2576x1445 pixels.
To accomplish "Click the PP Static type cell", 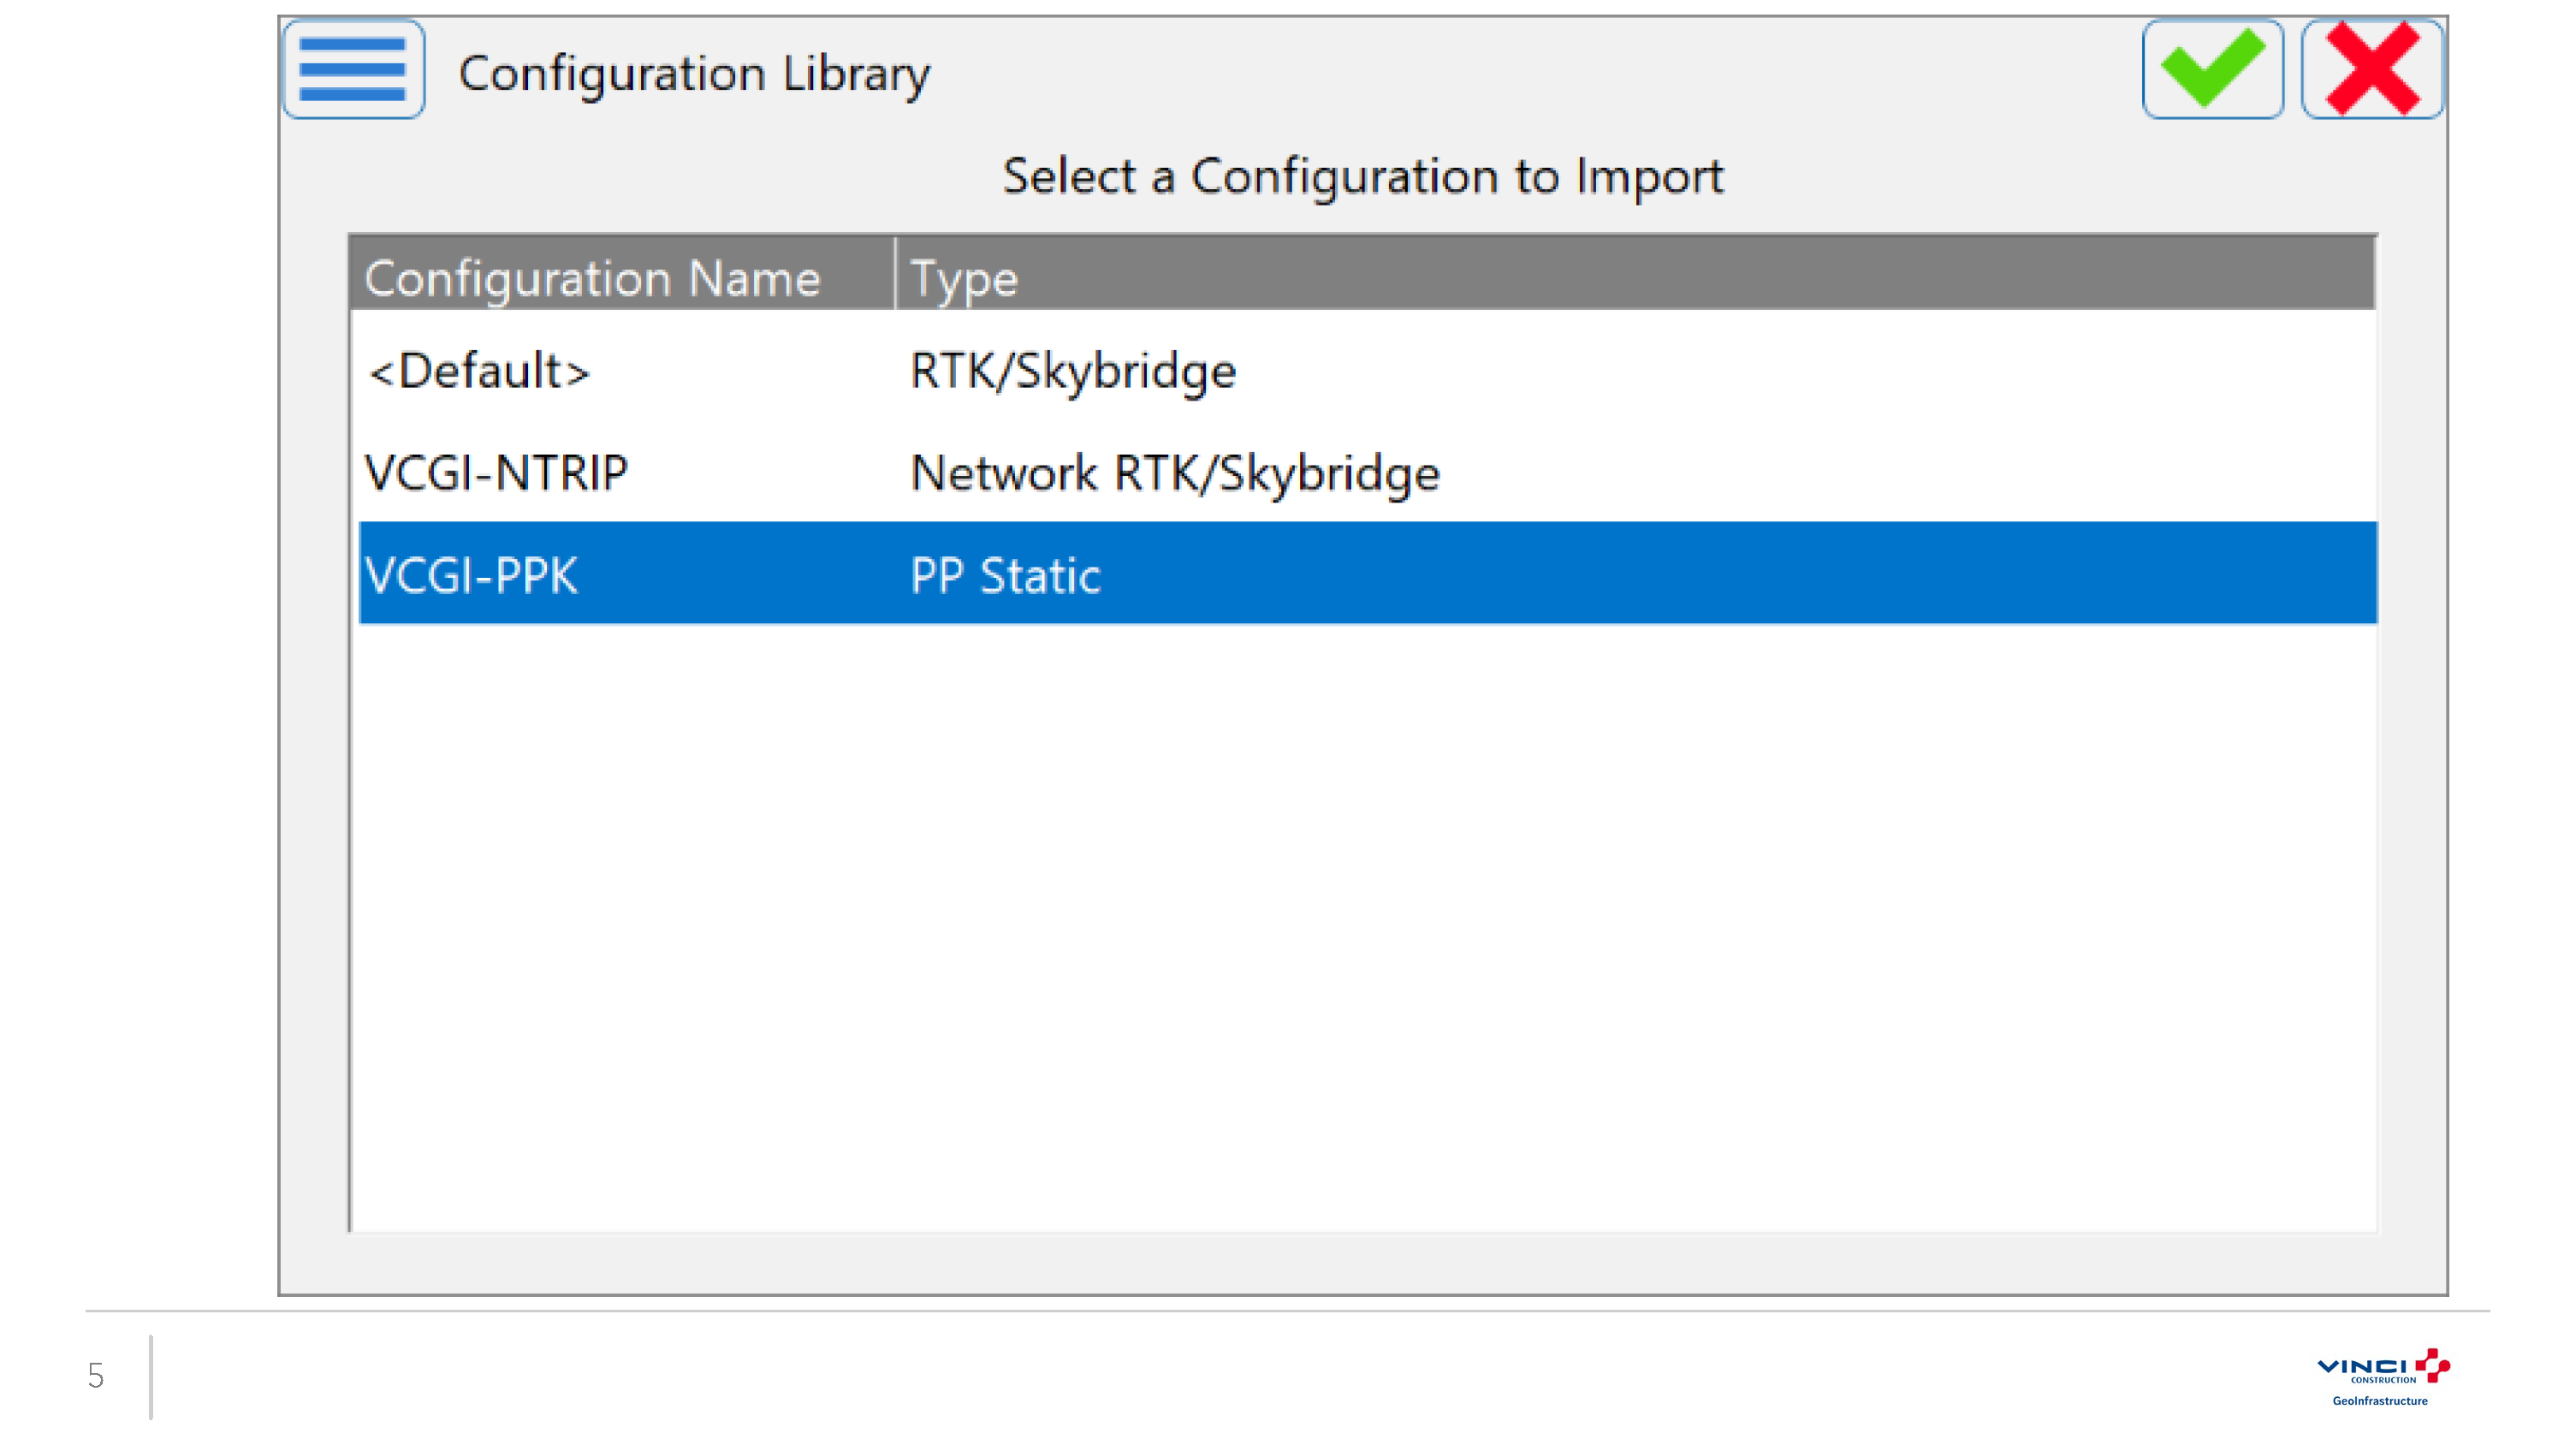I will pos(1005,576).
